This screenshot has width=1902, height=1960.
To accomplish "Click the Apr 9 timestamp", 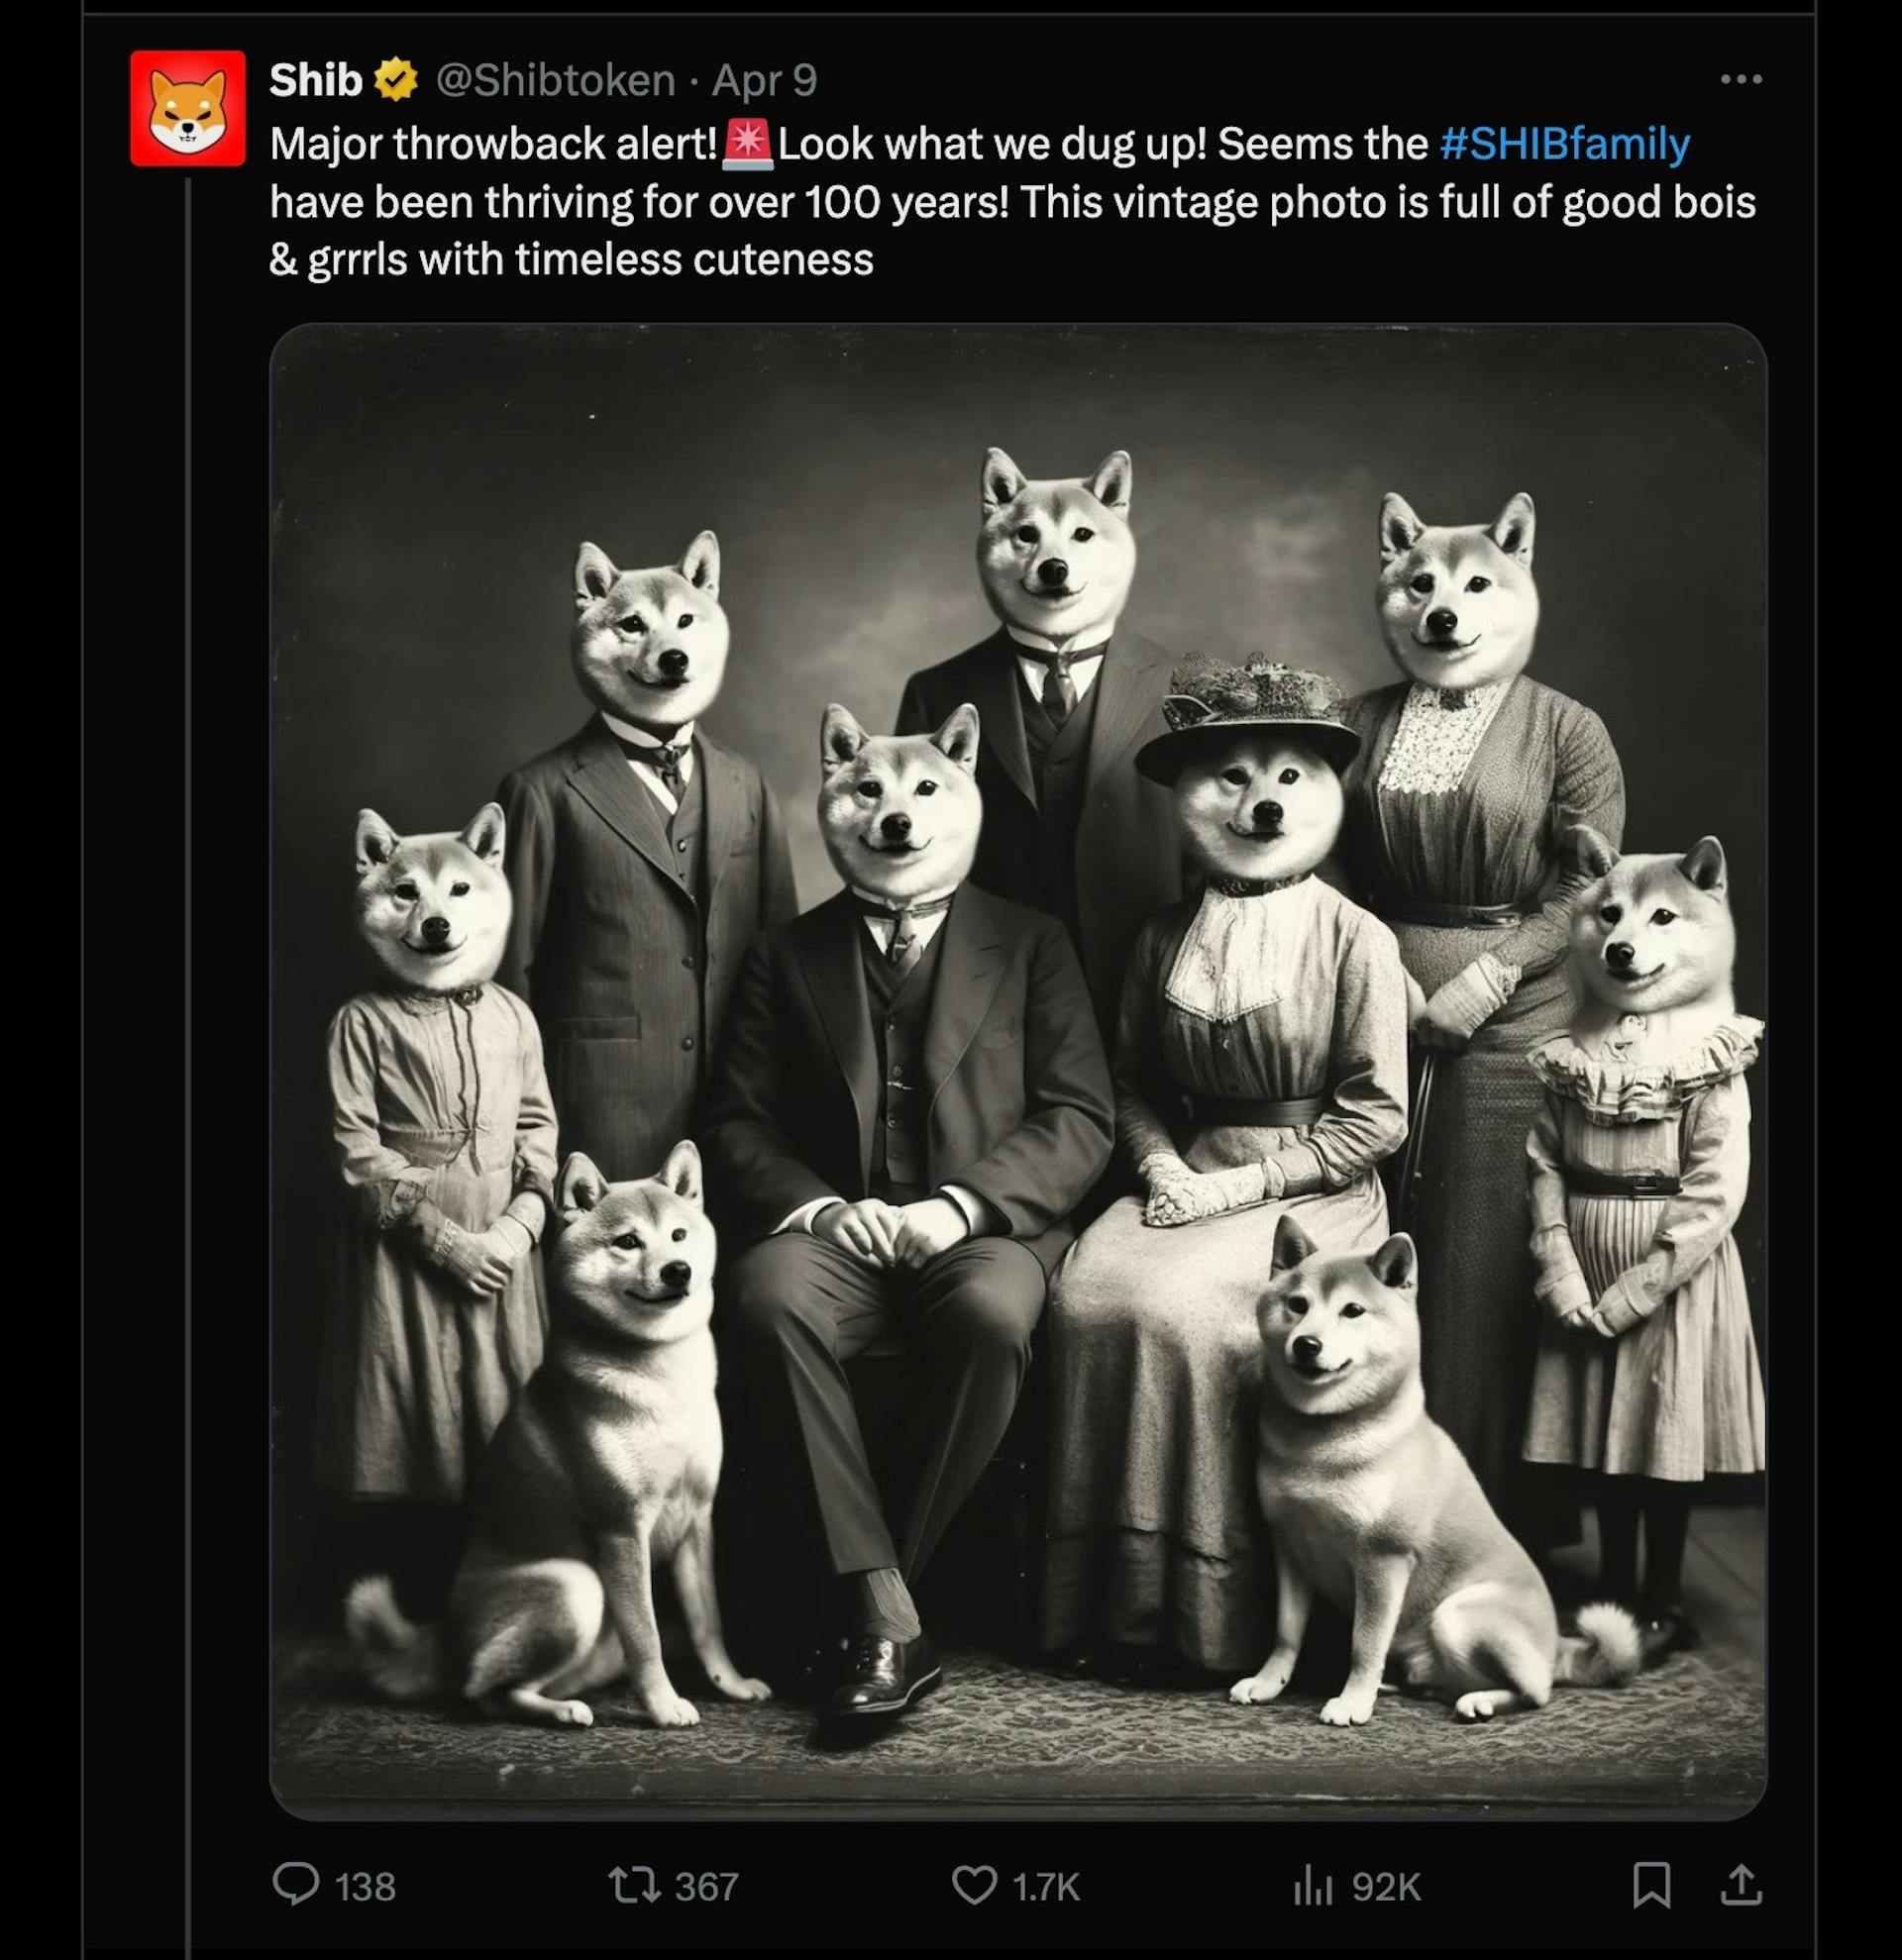I will click(x=764, y=80).
